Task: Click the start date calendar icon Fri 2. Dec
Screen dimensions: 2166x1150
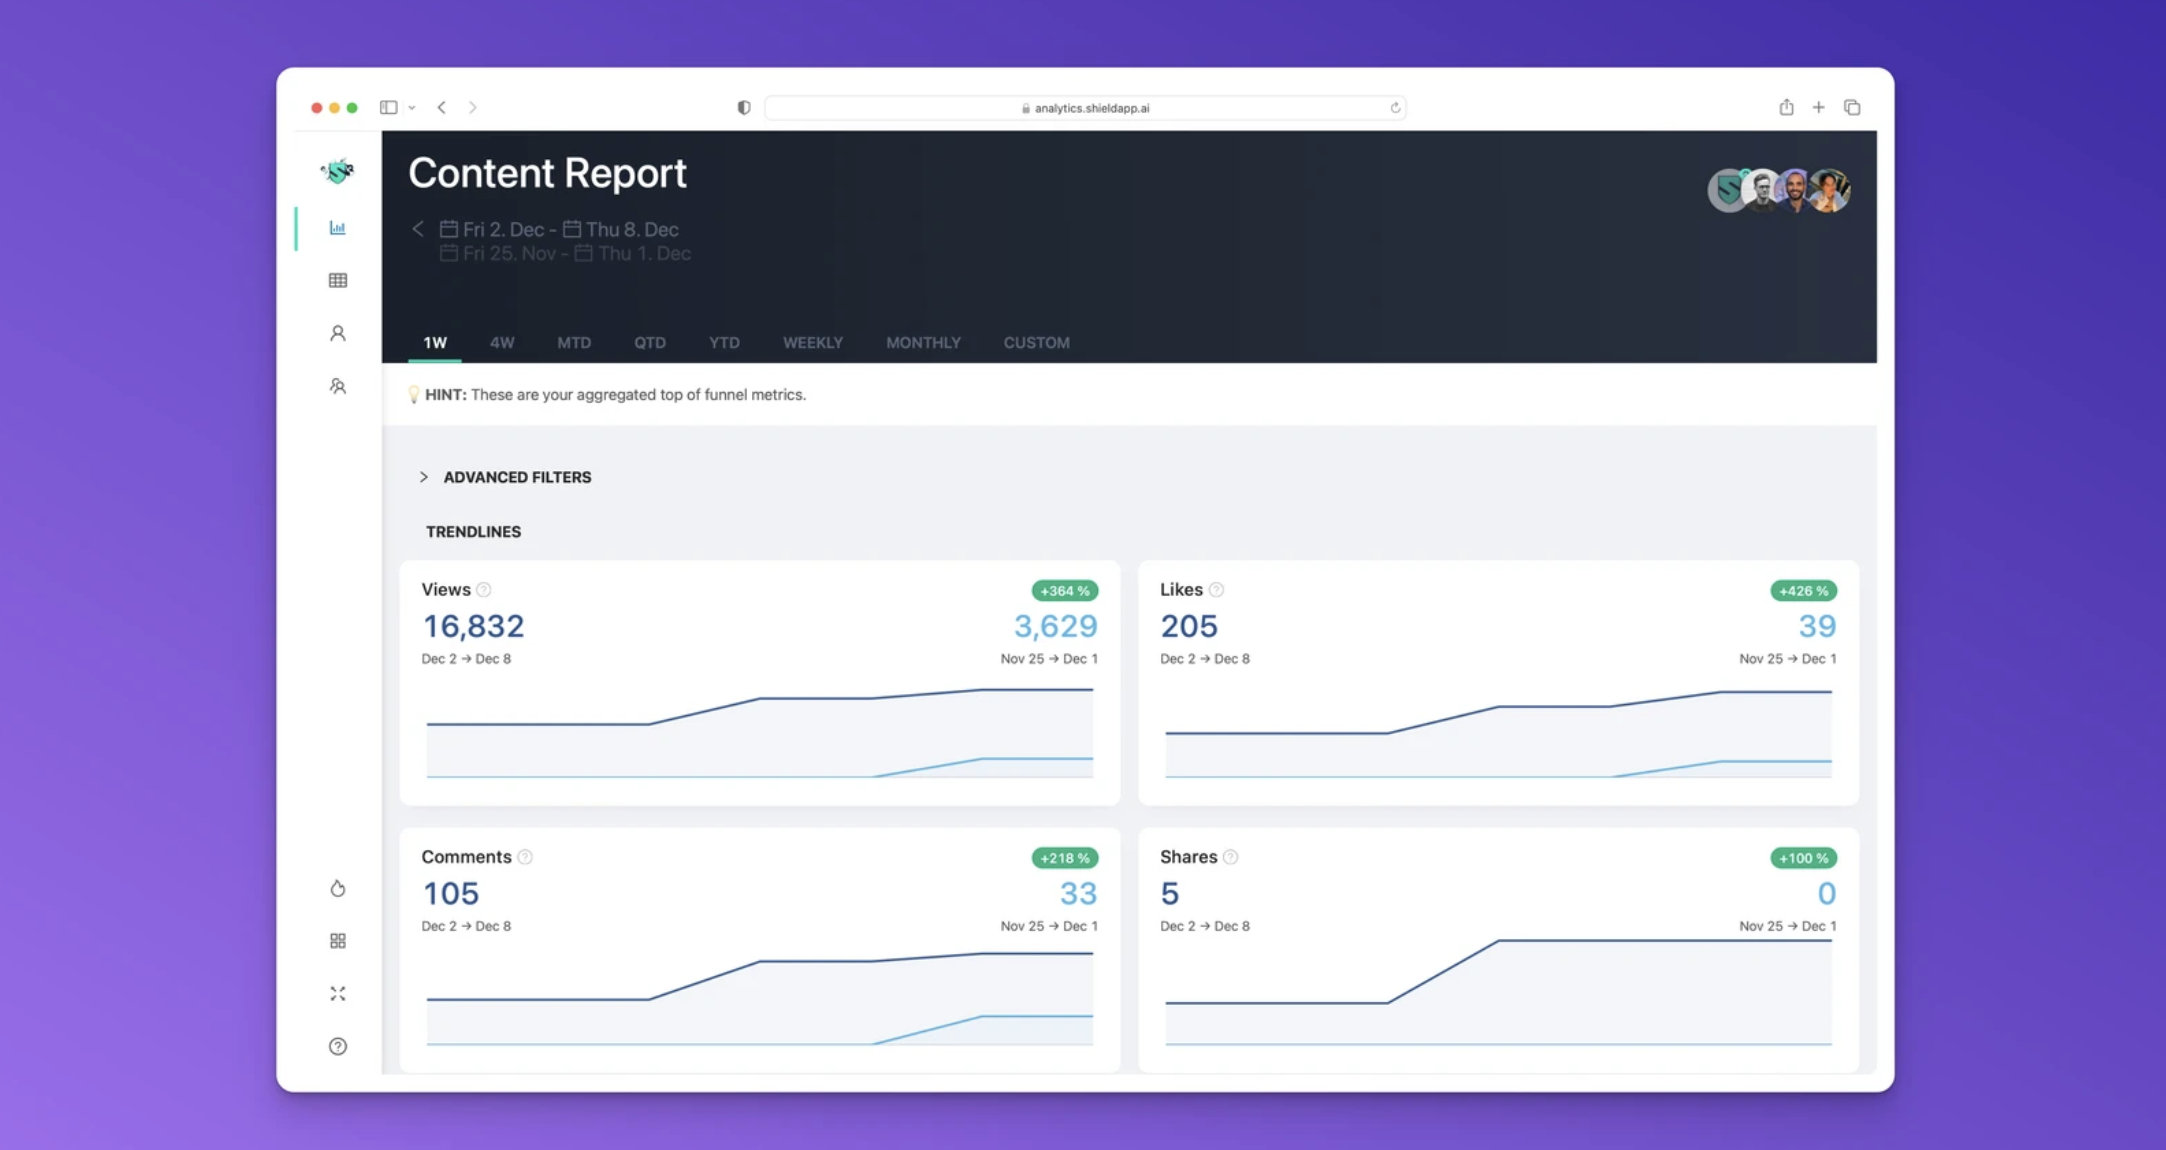Action: (x=449, y=229)
